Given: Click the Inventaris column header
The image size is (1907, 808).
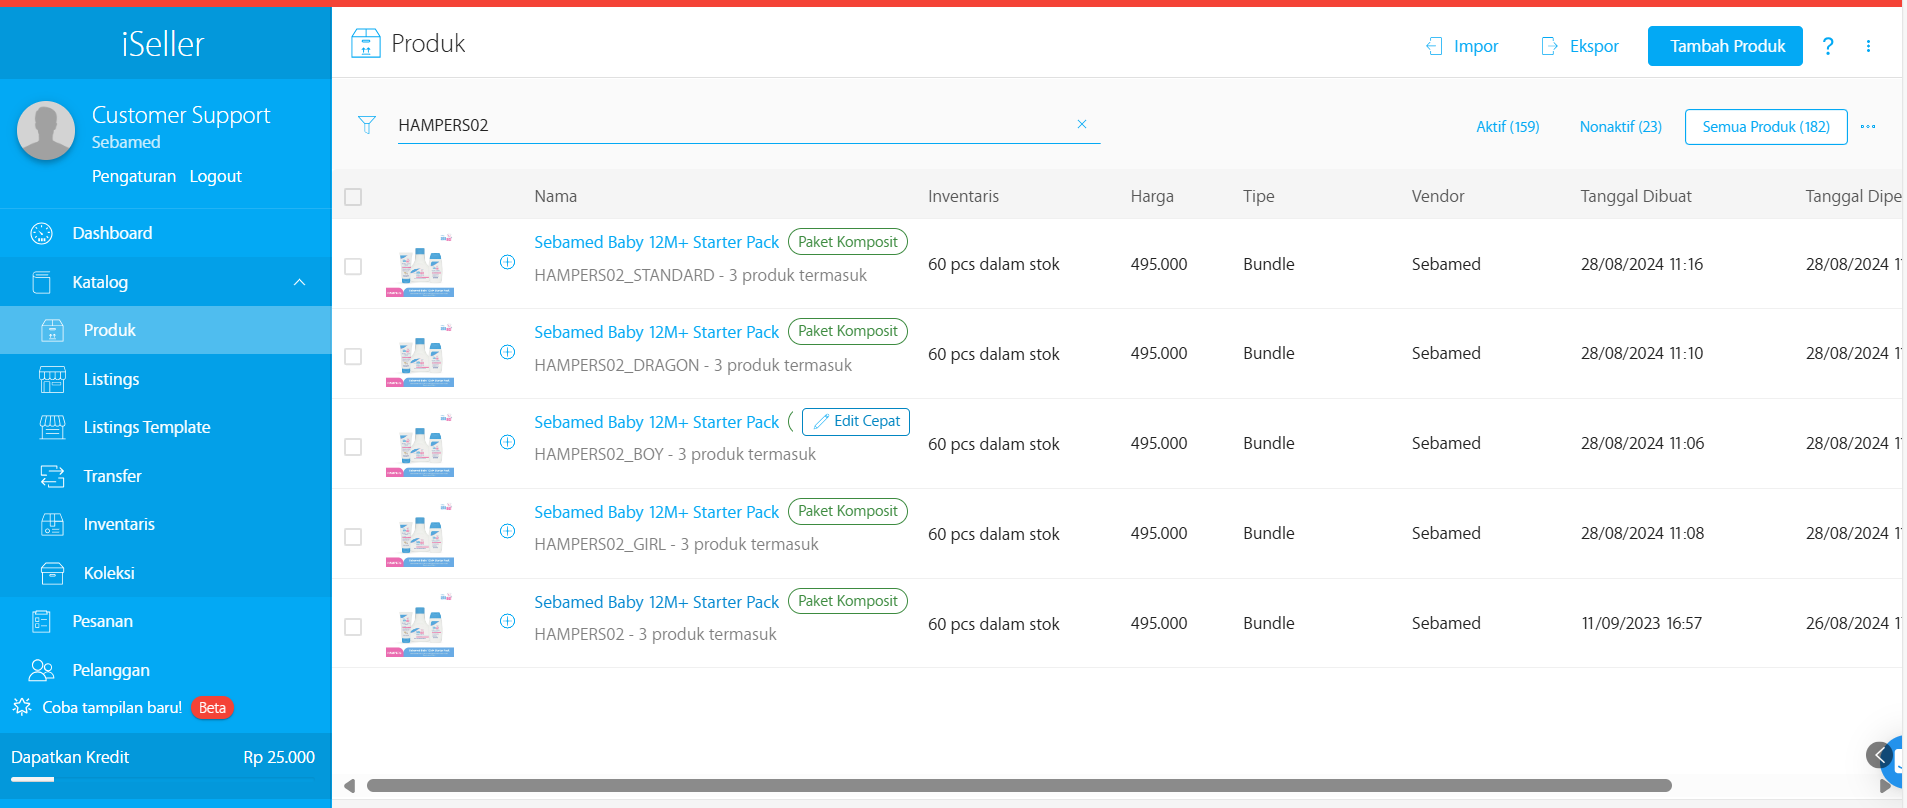Looking at the screenshot, I should [x=963, y=196].
